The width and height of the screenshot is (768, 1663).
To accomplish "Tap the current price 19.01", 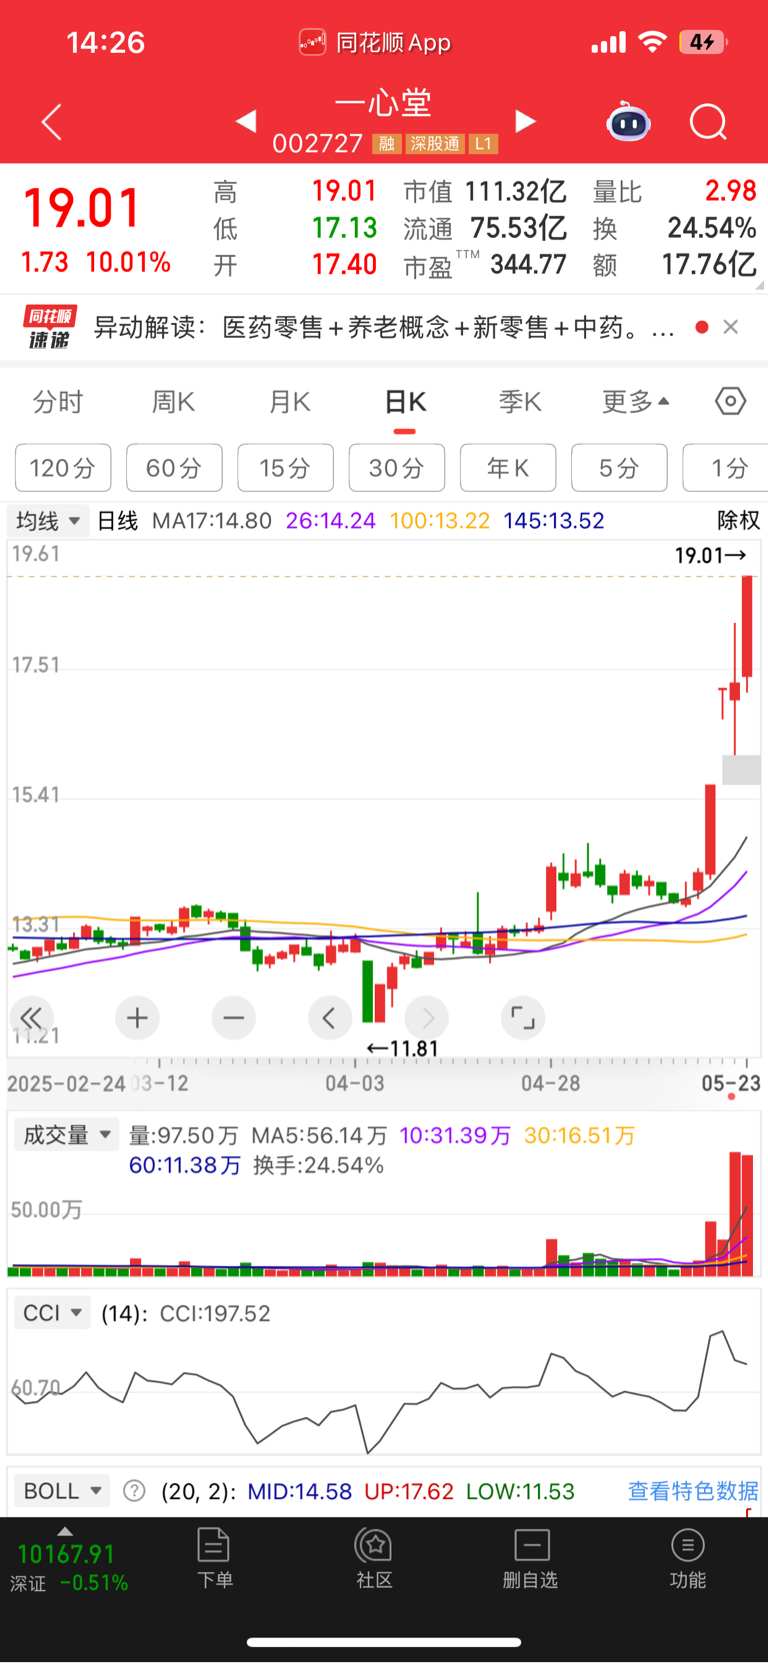I will coord(83,208).
